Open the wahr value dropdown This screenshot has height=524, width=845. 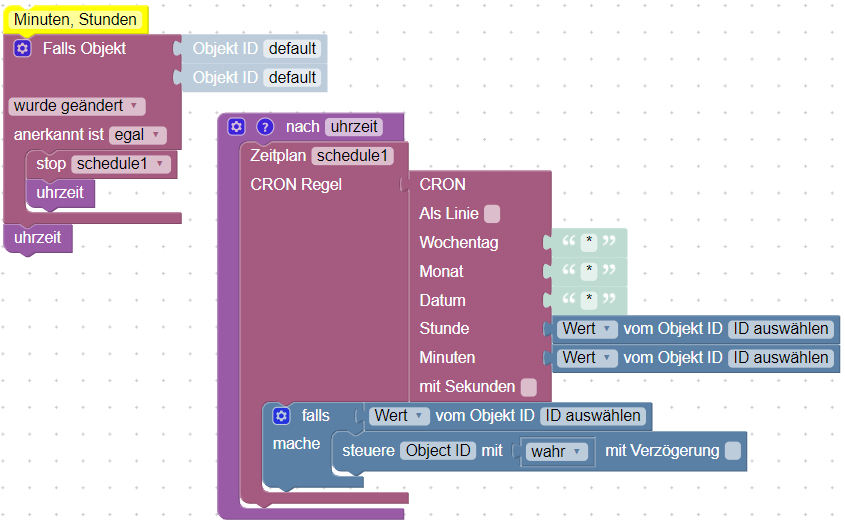tap(558, 451)
